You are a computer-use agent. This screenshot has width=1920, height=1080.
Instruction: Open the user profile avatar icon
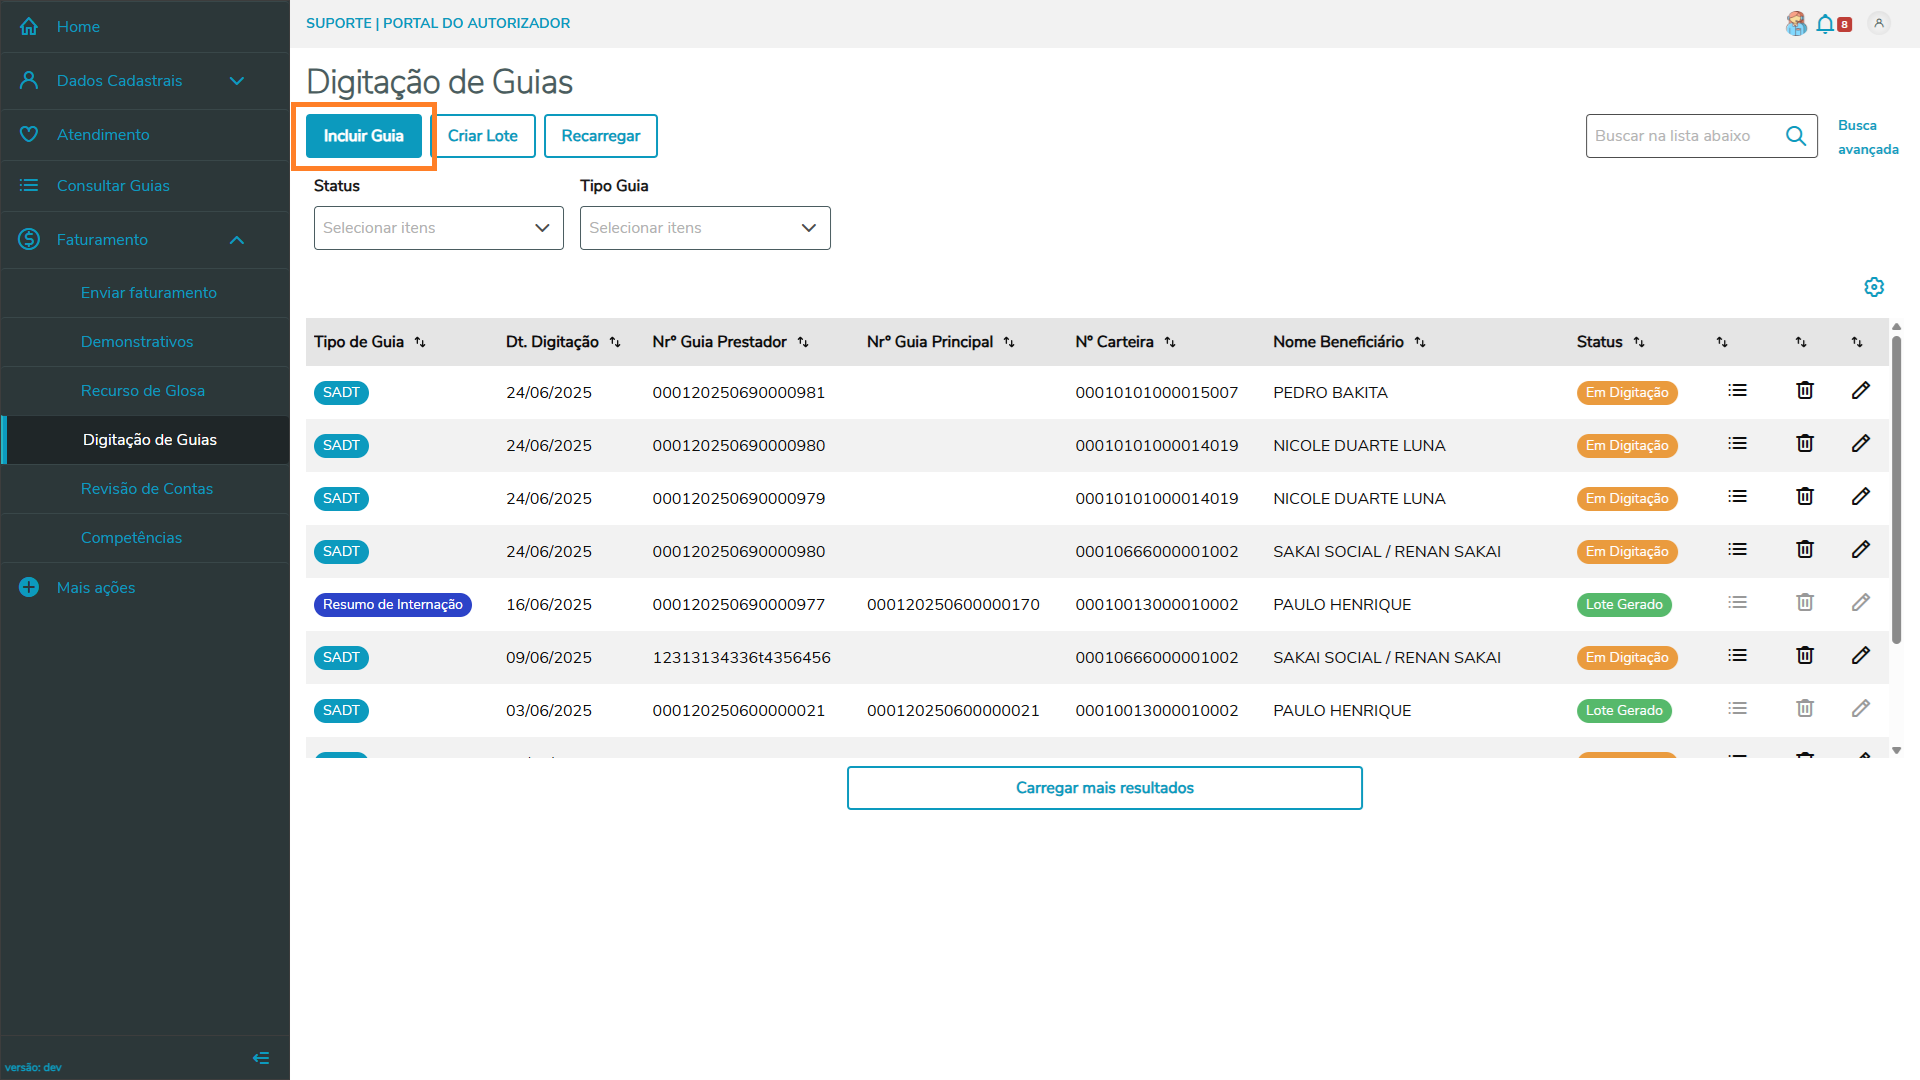pyautogui.click(x=1879, y=24)
